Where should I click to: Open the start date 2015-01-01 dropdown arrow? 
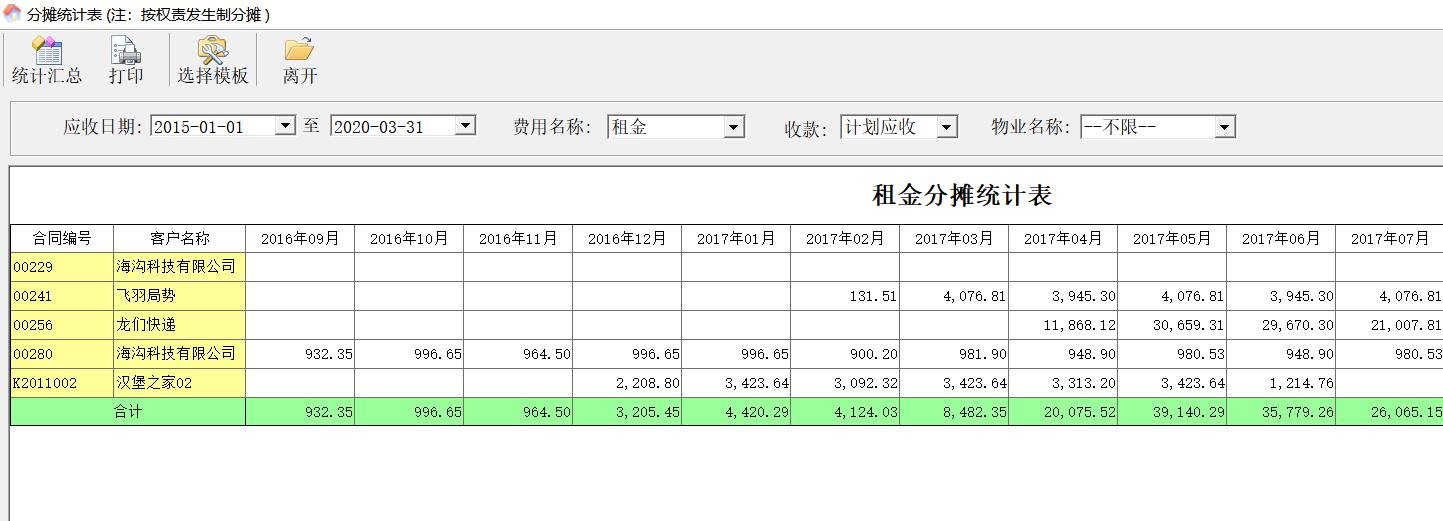(285, 126)
